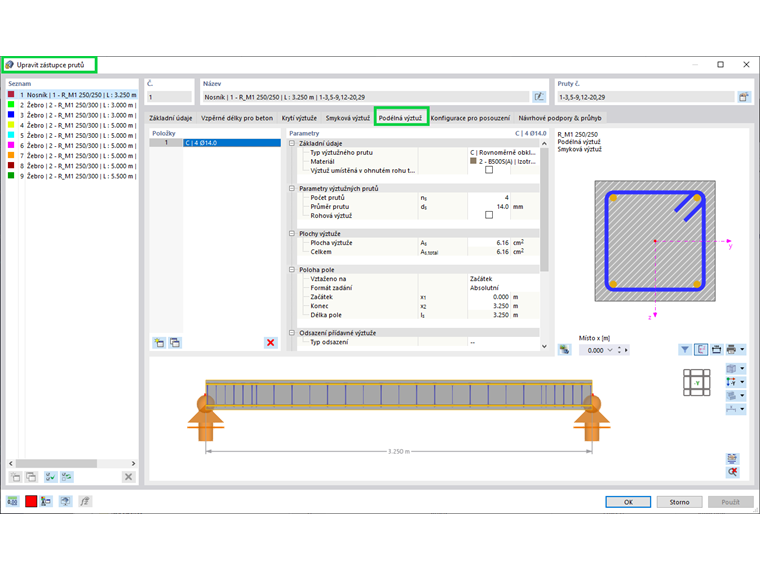
Task: Toggle the Rohová výztuž checkbox
Action: pyautogui.click(x=489, y=215)
